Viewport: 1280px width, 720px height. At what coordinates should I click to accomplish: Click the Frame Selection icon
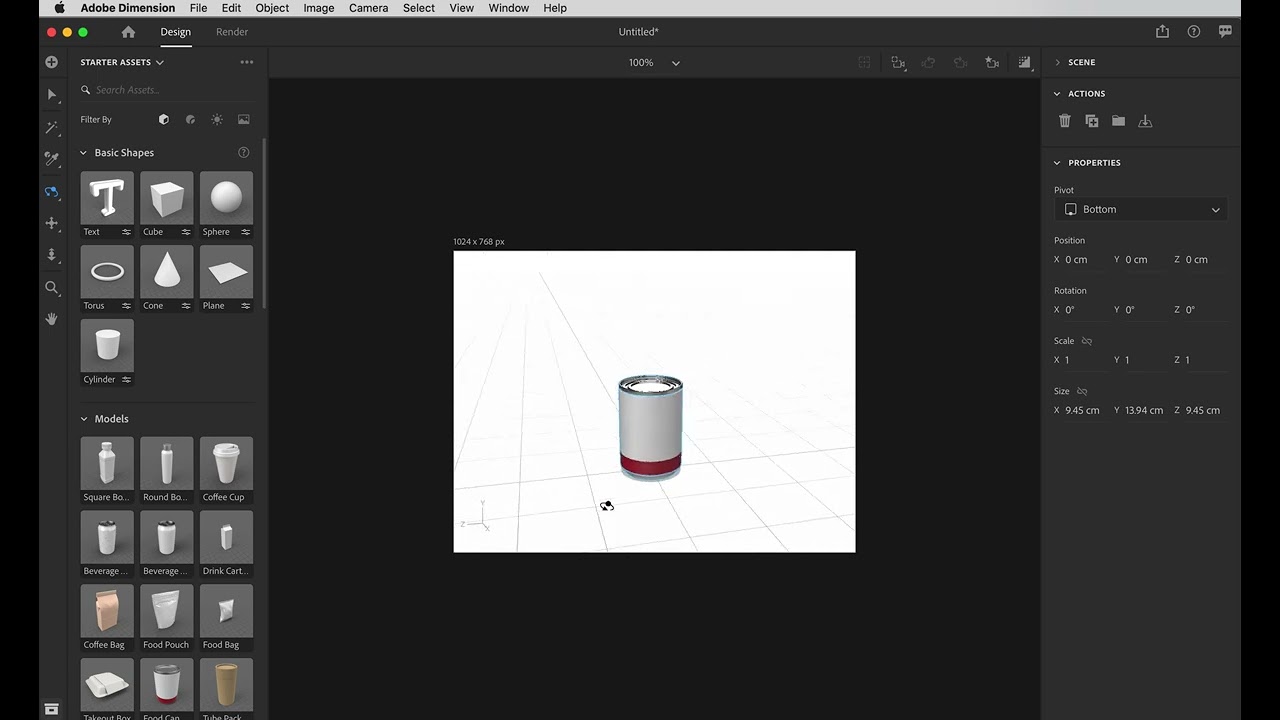(865, 62)
